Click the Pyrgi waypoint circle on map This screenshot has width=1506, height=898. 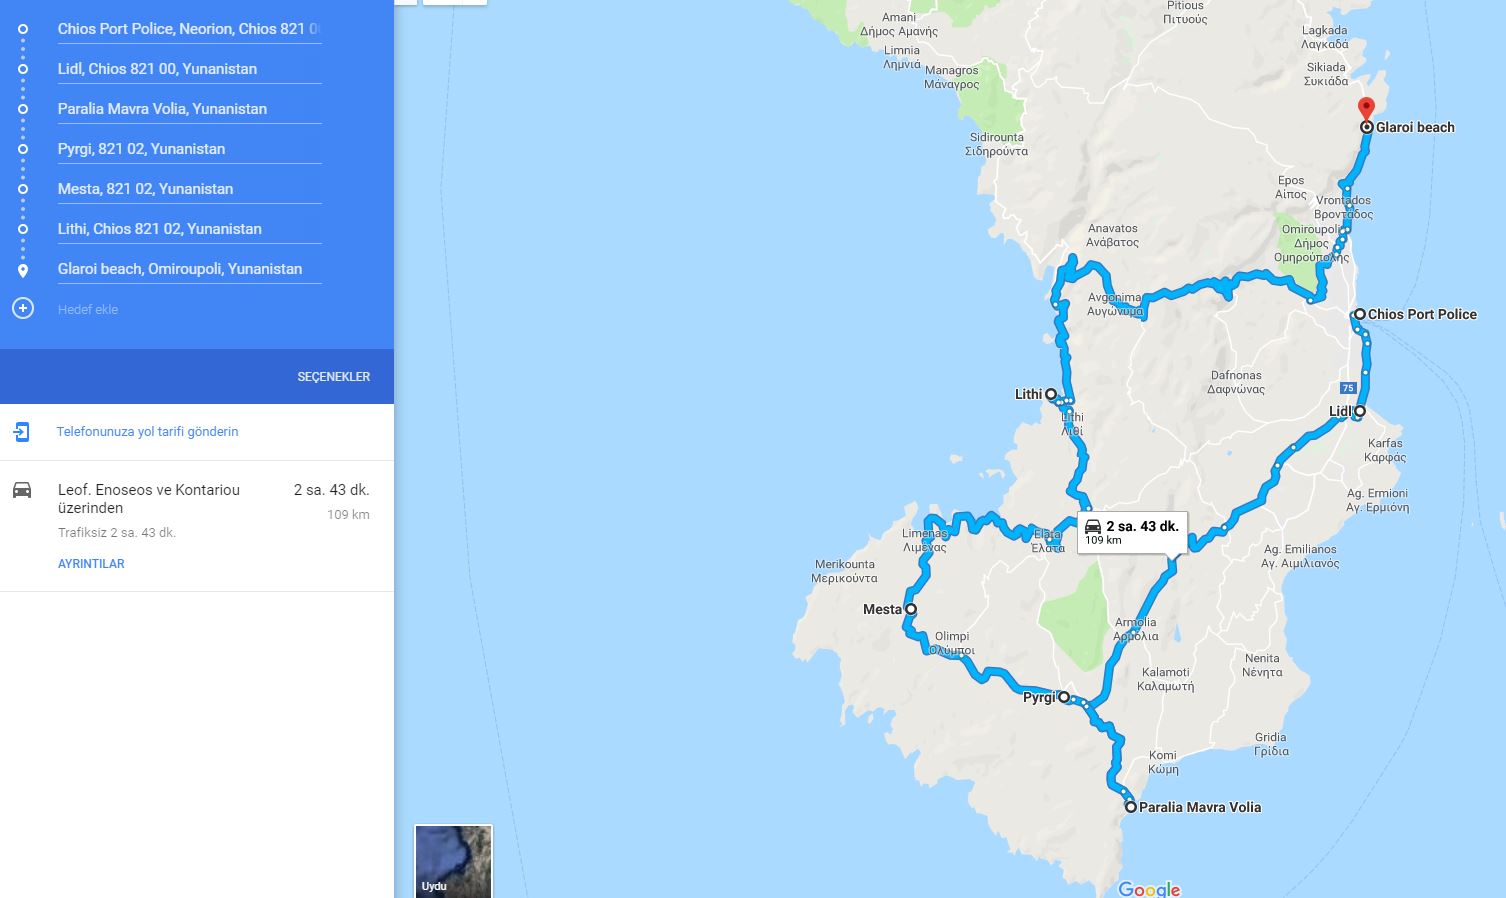[1064, 697]
